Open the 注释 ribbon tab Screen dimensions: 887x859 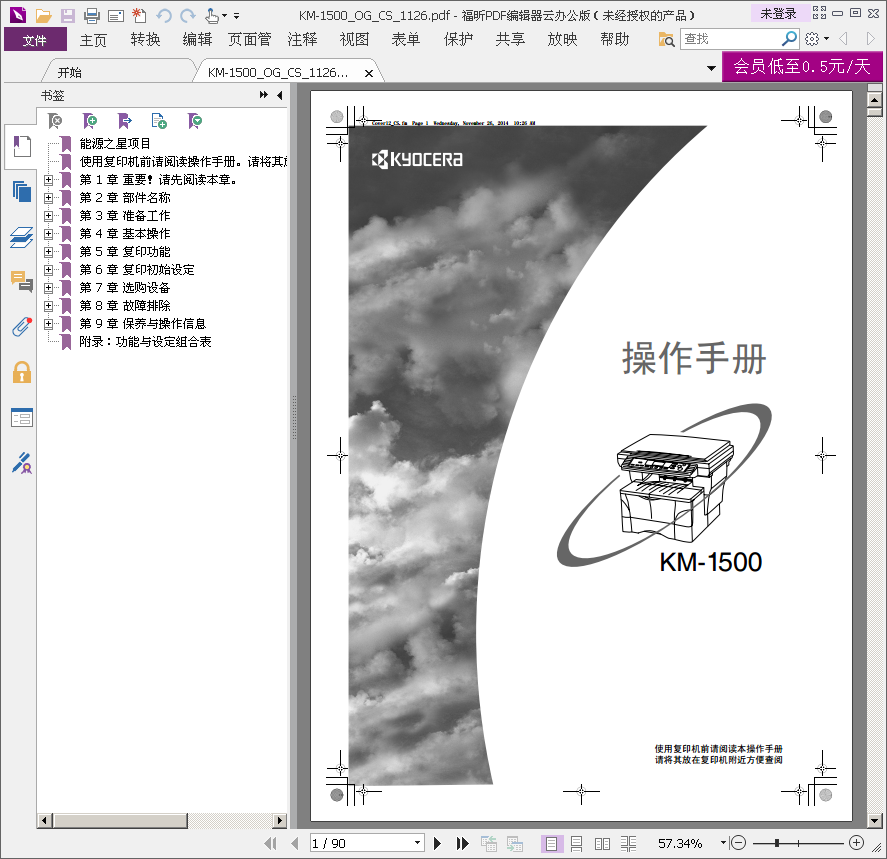pos(302,40)
